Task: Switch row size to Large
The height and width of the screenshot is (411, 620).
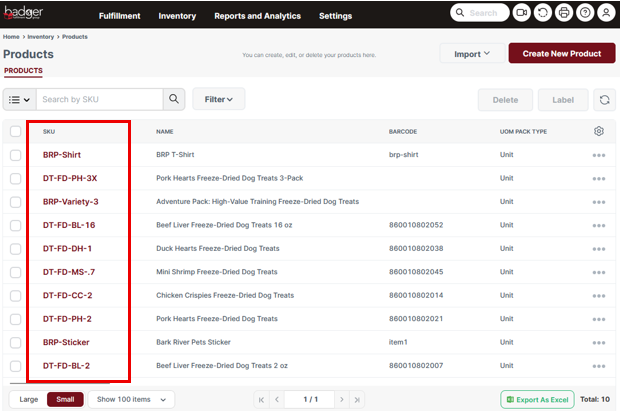Action: pyautogui.click(x=29, y=399)
